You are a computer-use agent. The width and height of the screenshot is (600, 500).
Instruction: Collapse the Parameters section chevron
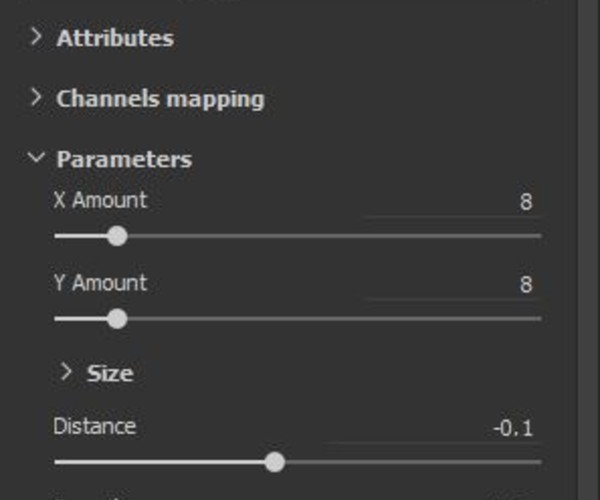36,158
